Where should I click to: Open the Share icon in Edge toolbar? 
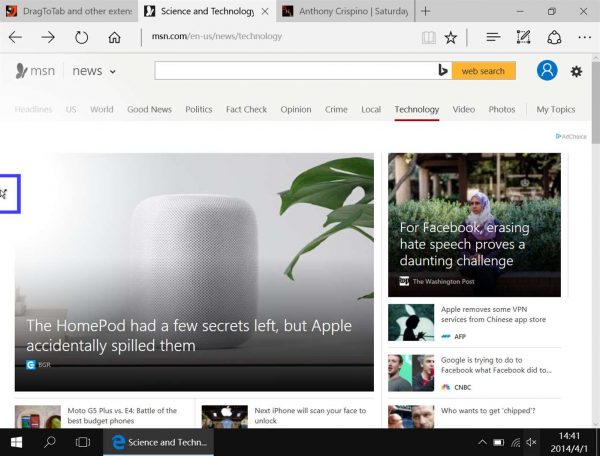(554, 37)
